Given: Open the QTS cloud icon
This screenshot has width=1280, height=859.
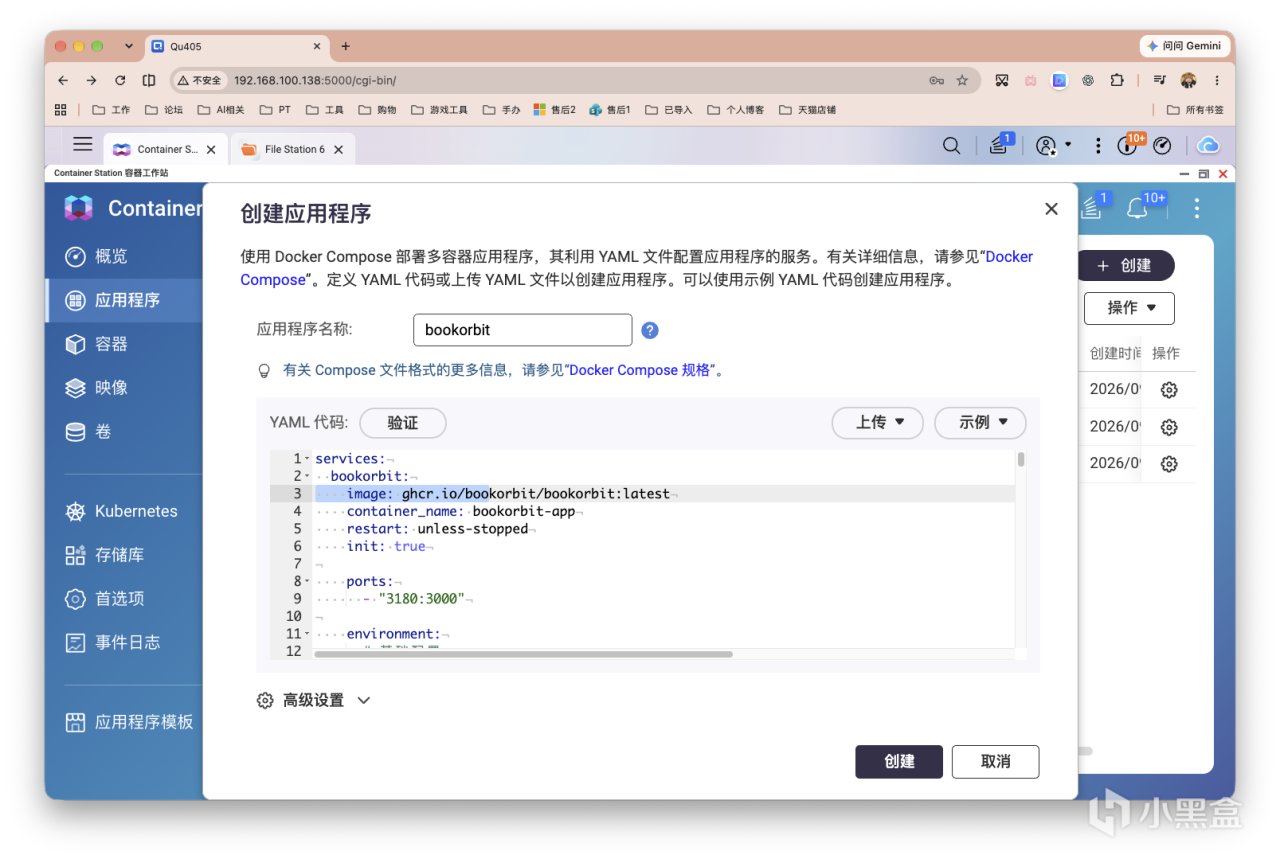Looking at the screenshot, I should (x=1208, y=146).
